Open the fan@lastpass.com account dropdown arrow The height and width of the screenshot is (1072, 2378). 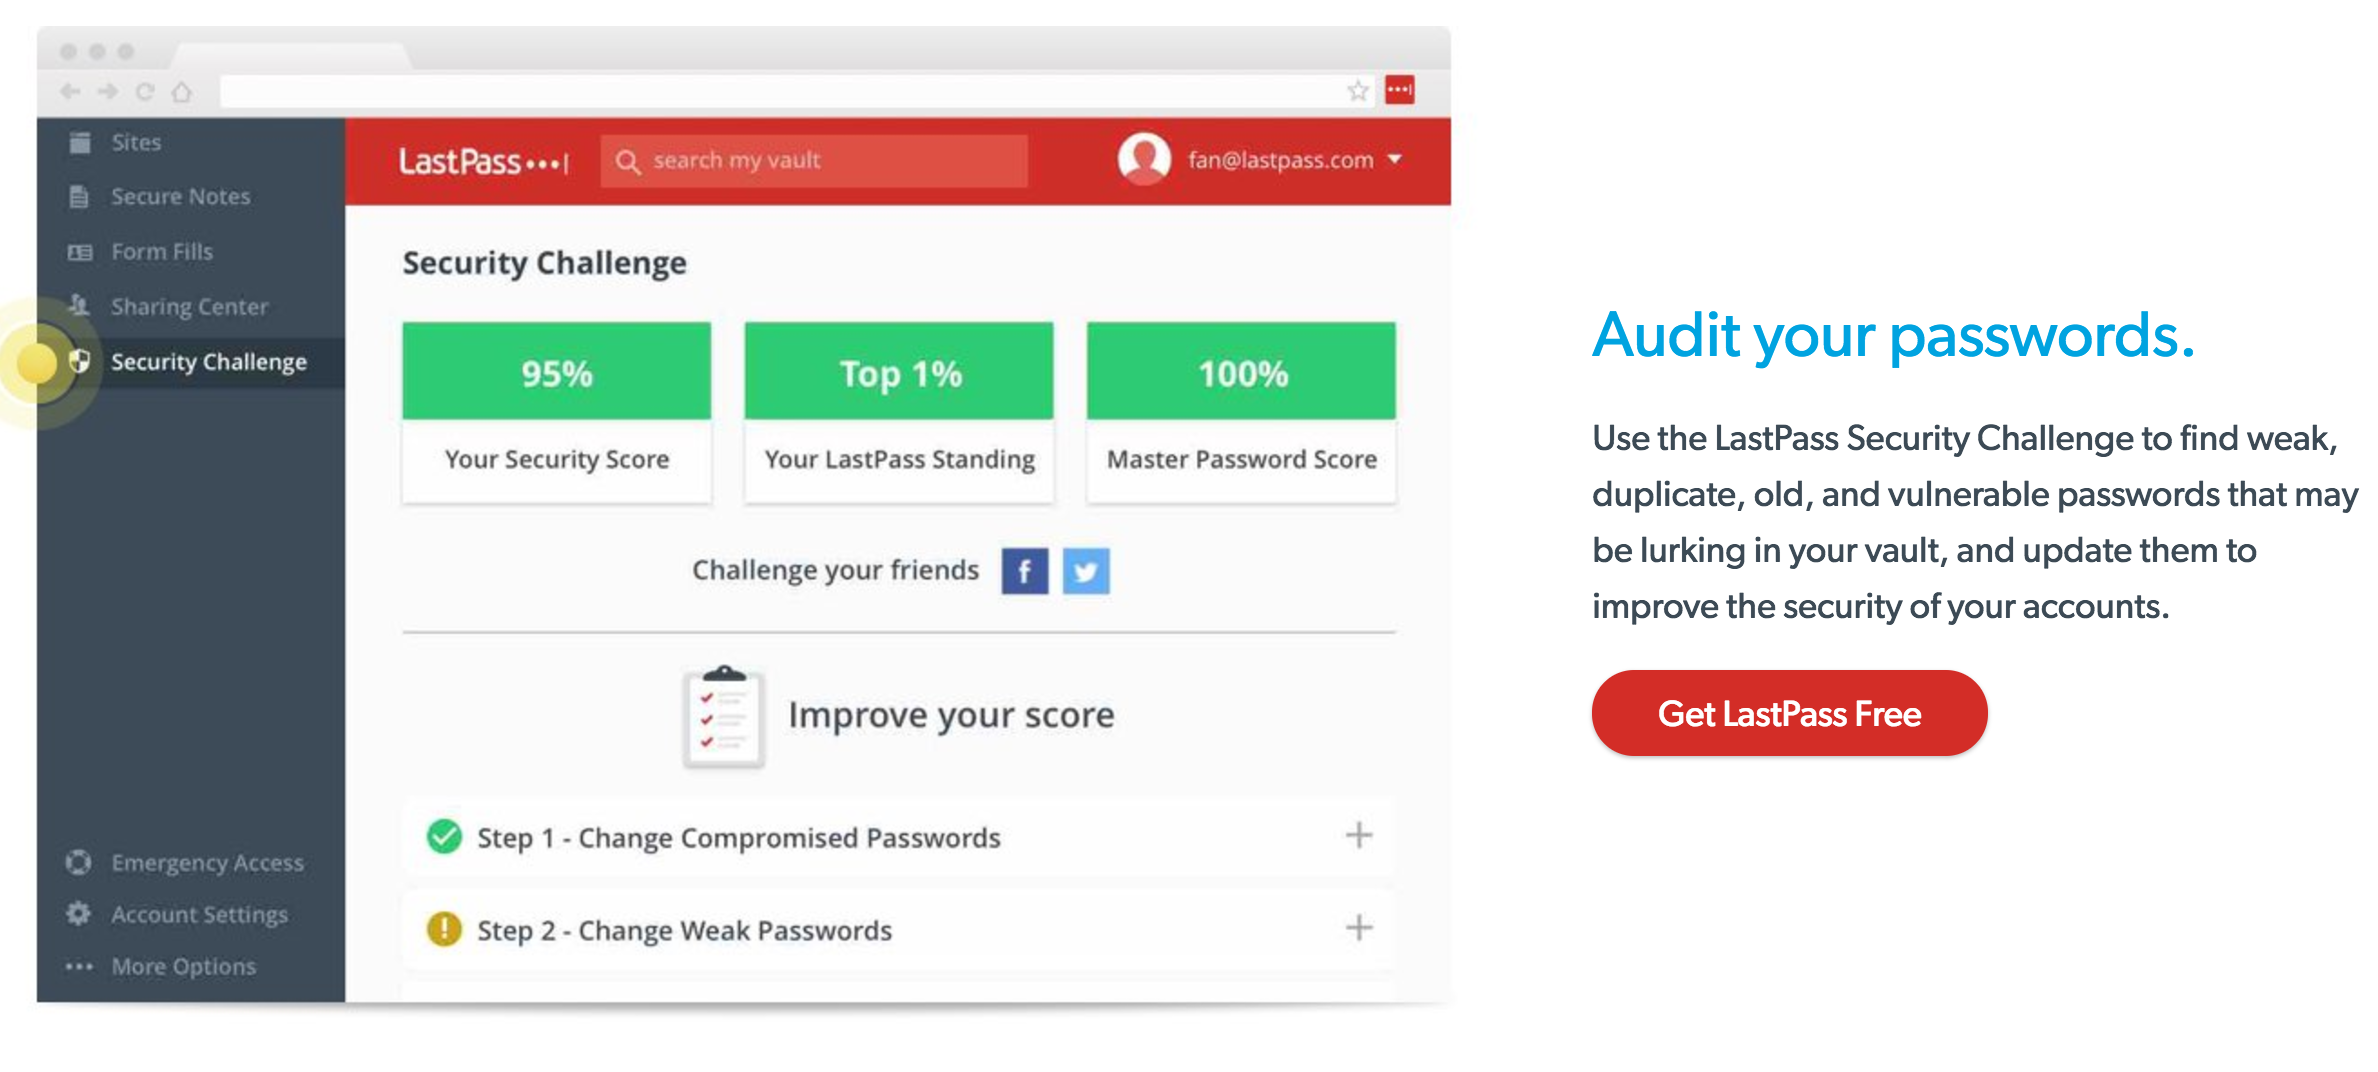pos(1395,159)
